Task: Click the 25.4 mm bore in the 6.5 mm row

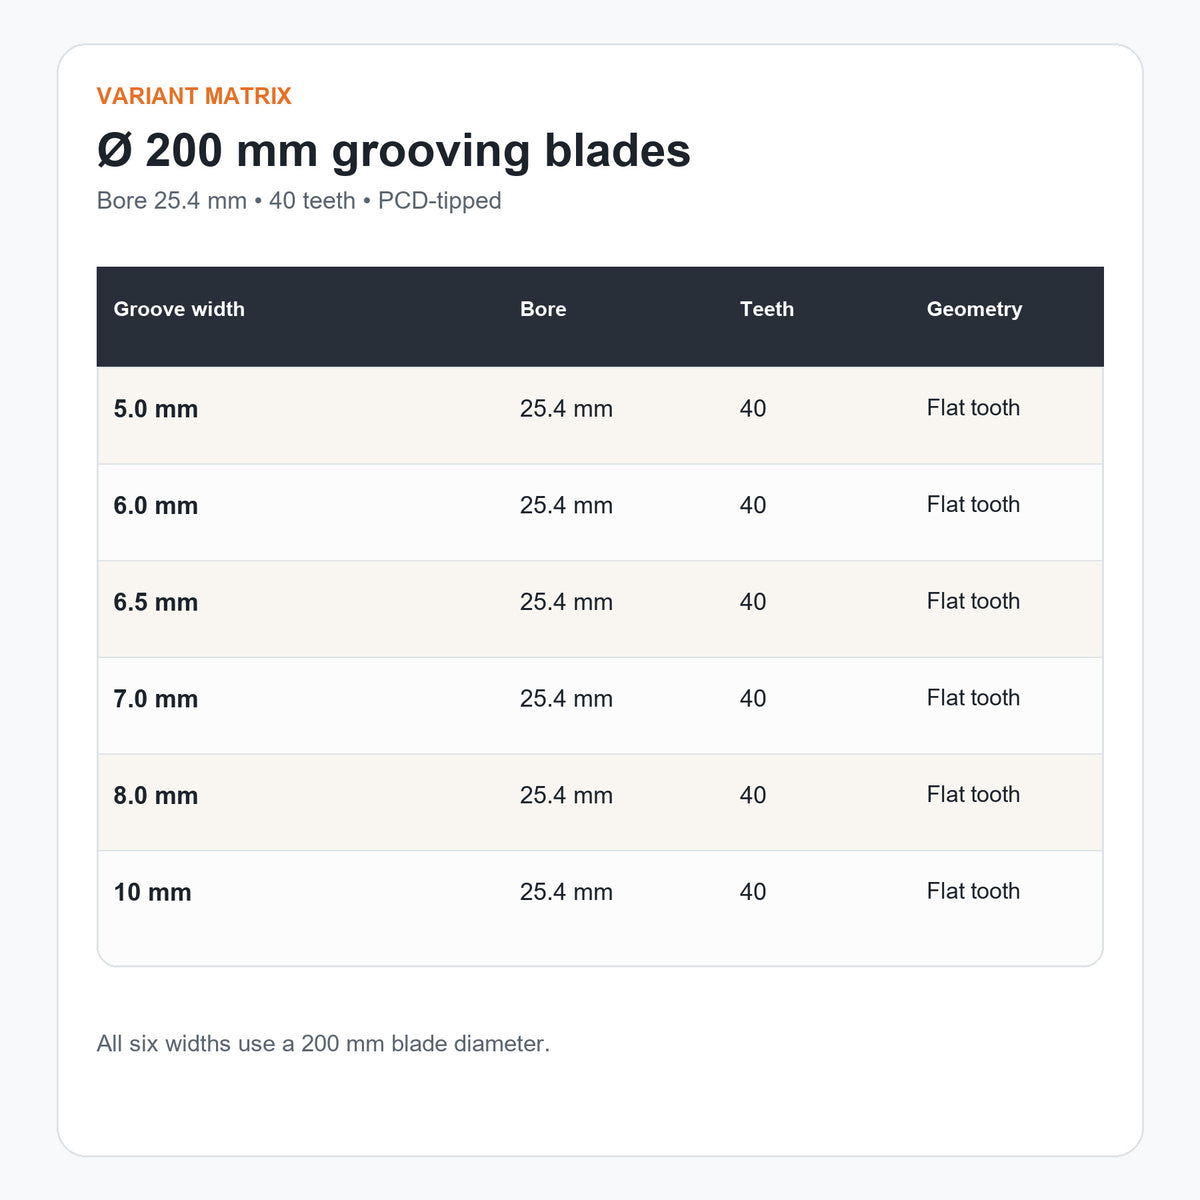Action: (566, 602)
